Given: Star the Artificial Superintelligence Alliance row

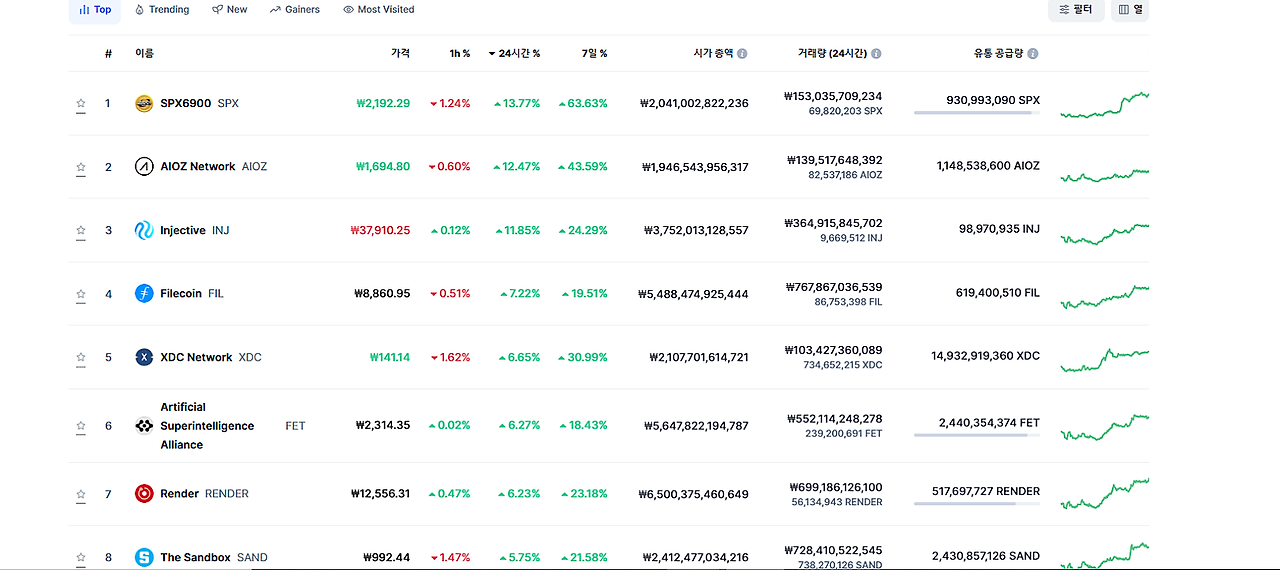Looking at the screenshot, I should pos(81,426).
